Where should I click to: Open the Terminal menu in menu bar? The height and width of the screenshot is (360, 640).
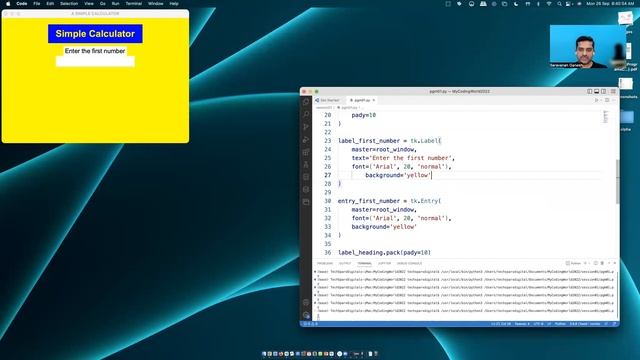pos(134,4)
